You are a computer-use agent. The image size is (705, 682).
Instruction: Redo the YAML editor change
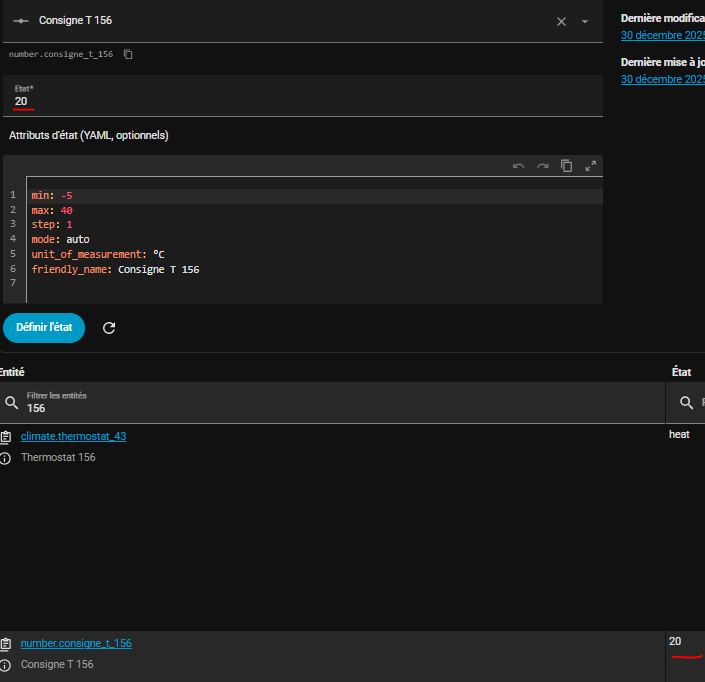click(x=542, y=166)
